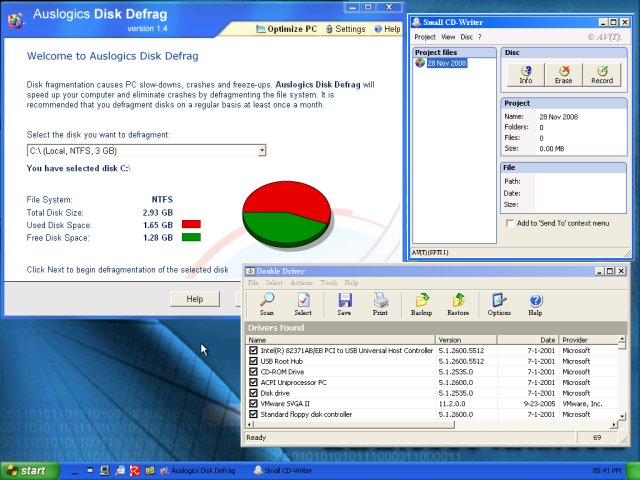Image resolution: width=640 pixels, height=480 pixels.
Task: Open Settings in Auslogics header
Action: pos(346,29)
